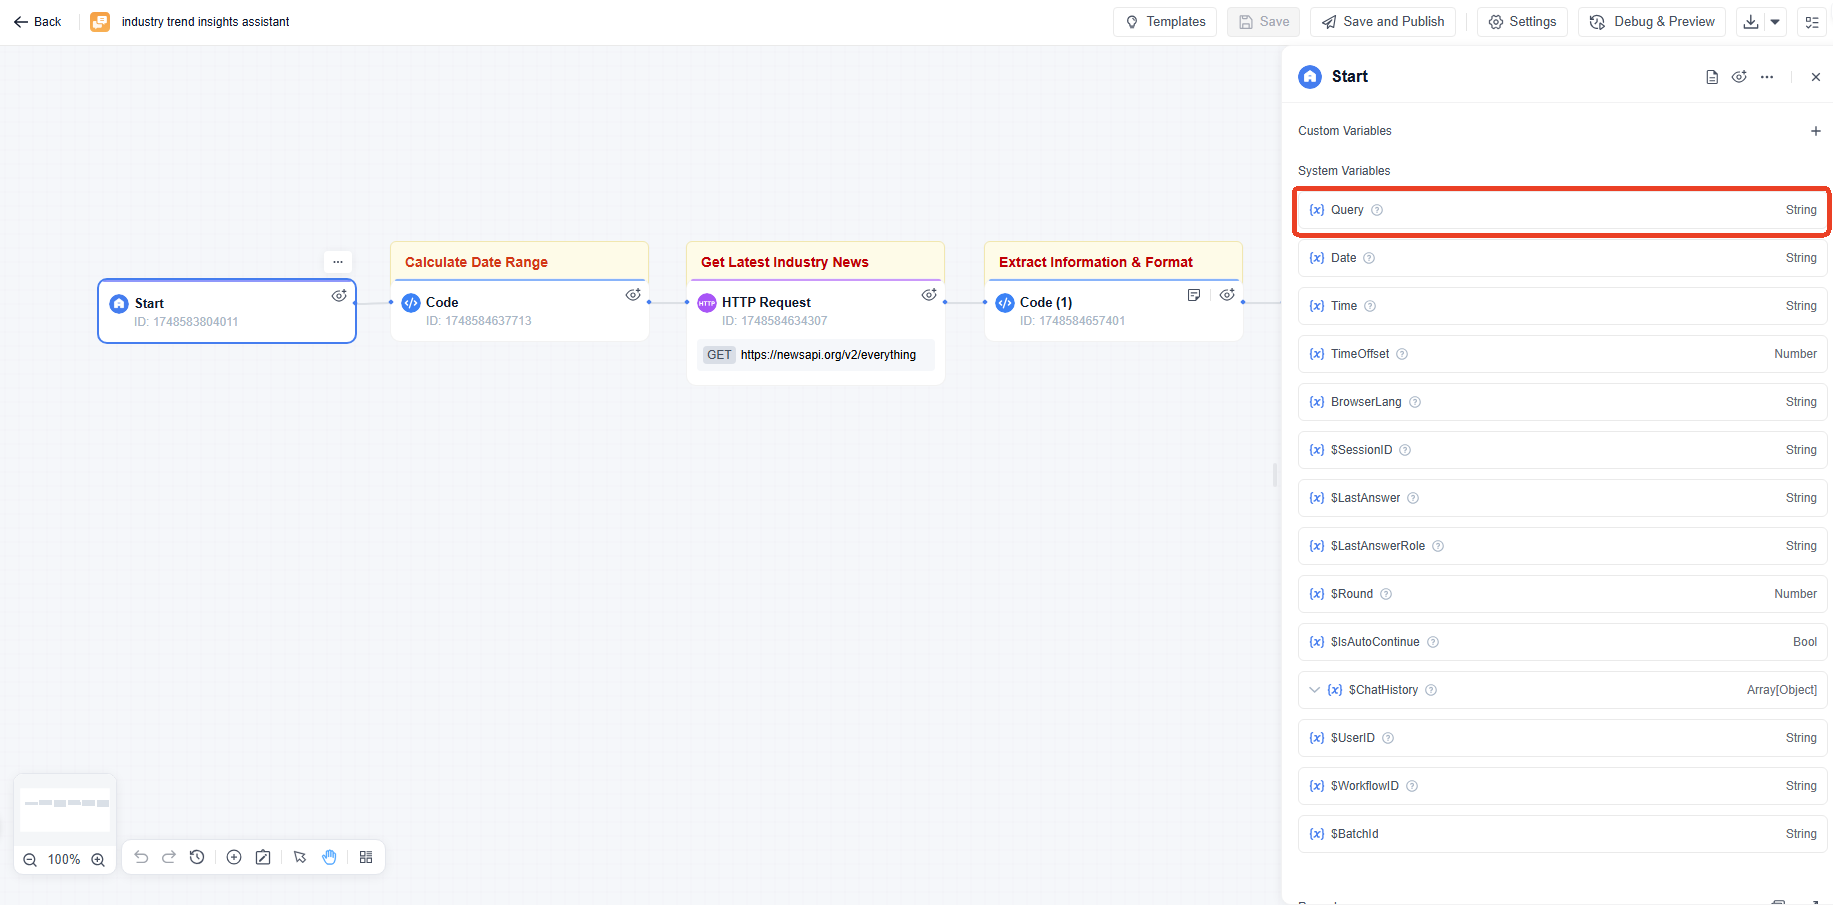This screenshot has height=905, width=1833.
Task: Click the Save button
Action: click(1264, 22)
